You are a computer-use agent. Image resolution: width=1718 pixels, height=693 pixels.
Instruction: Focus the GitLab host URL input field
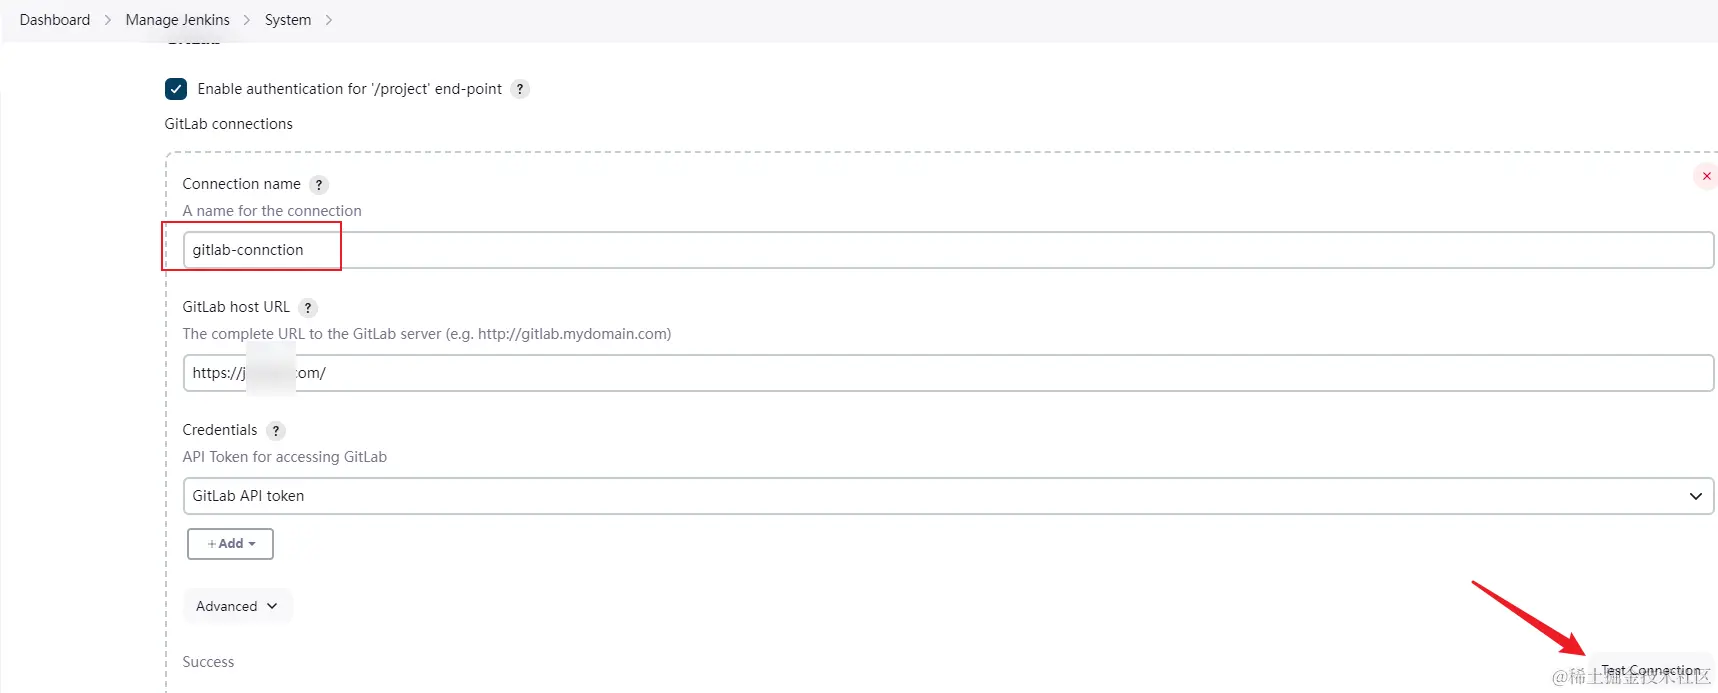click(x=948, y=373)
